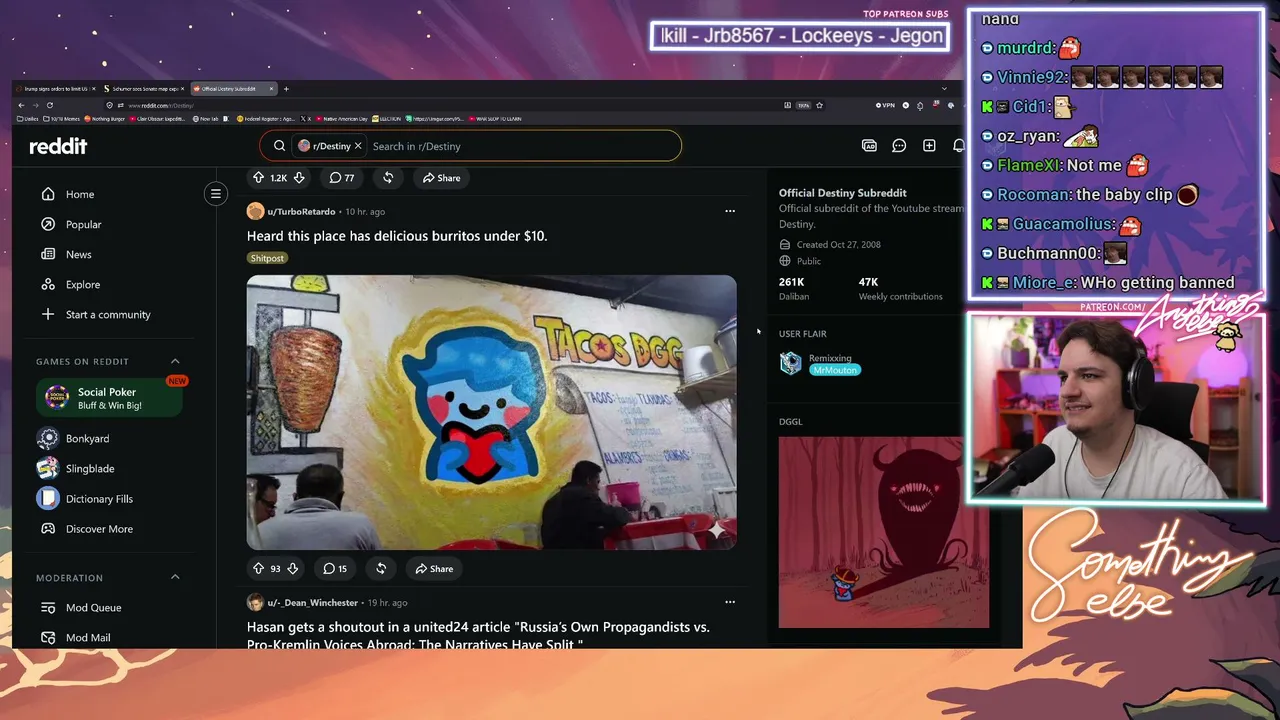Collapse the Games on Reddit section

tap(175, 361)
